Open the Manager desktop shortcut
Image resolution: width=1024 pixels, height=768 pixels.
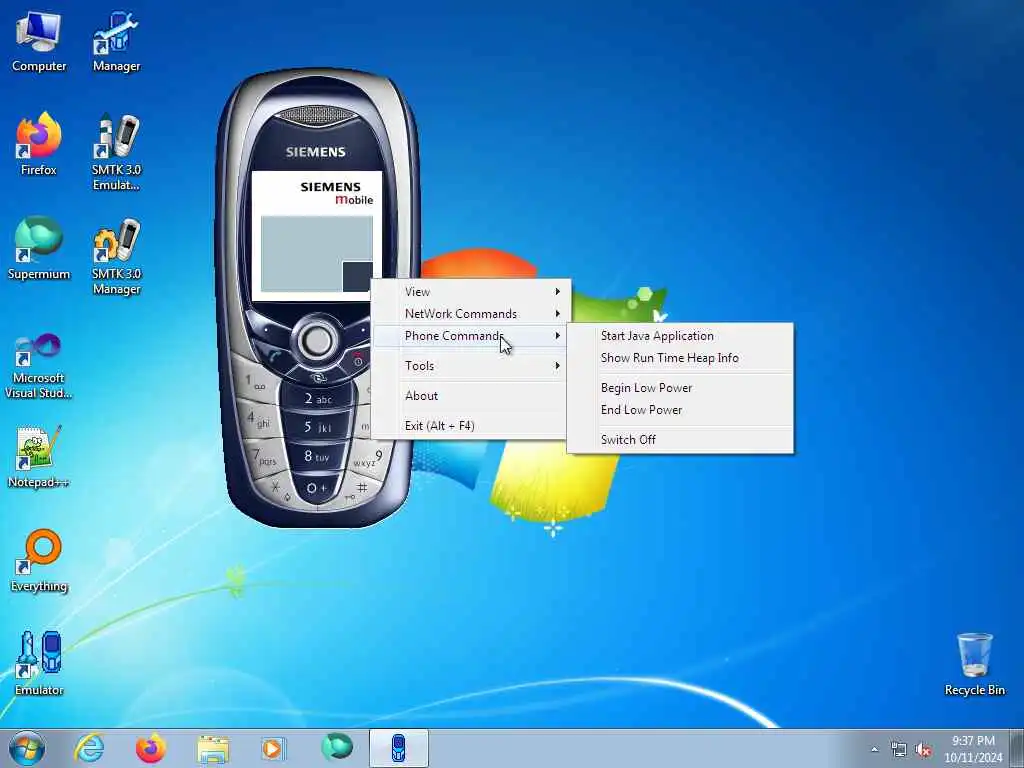click(116, 42)
